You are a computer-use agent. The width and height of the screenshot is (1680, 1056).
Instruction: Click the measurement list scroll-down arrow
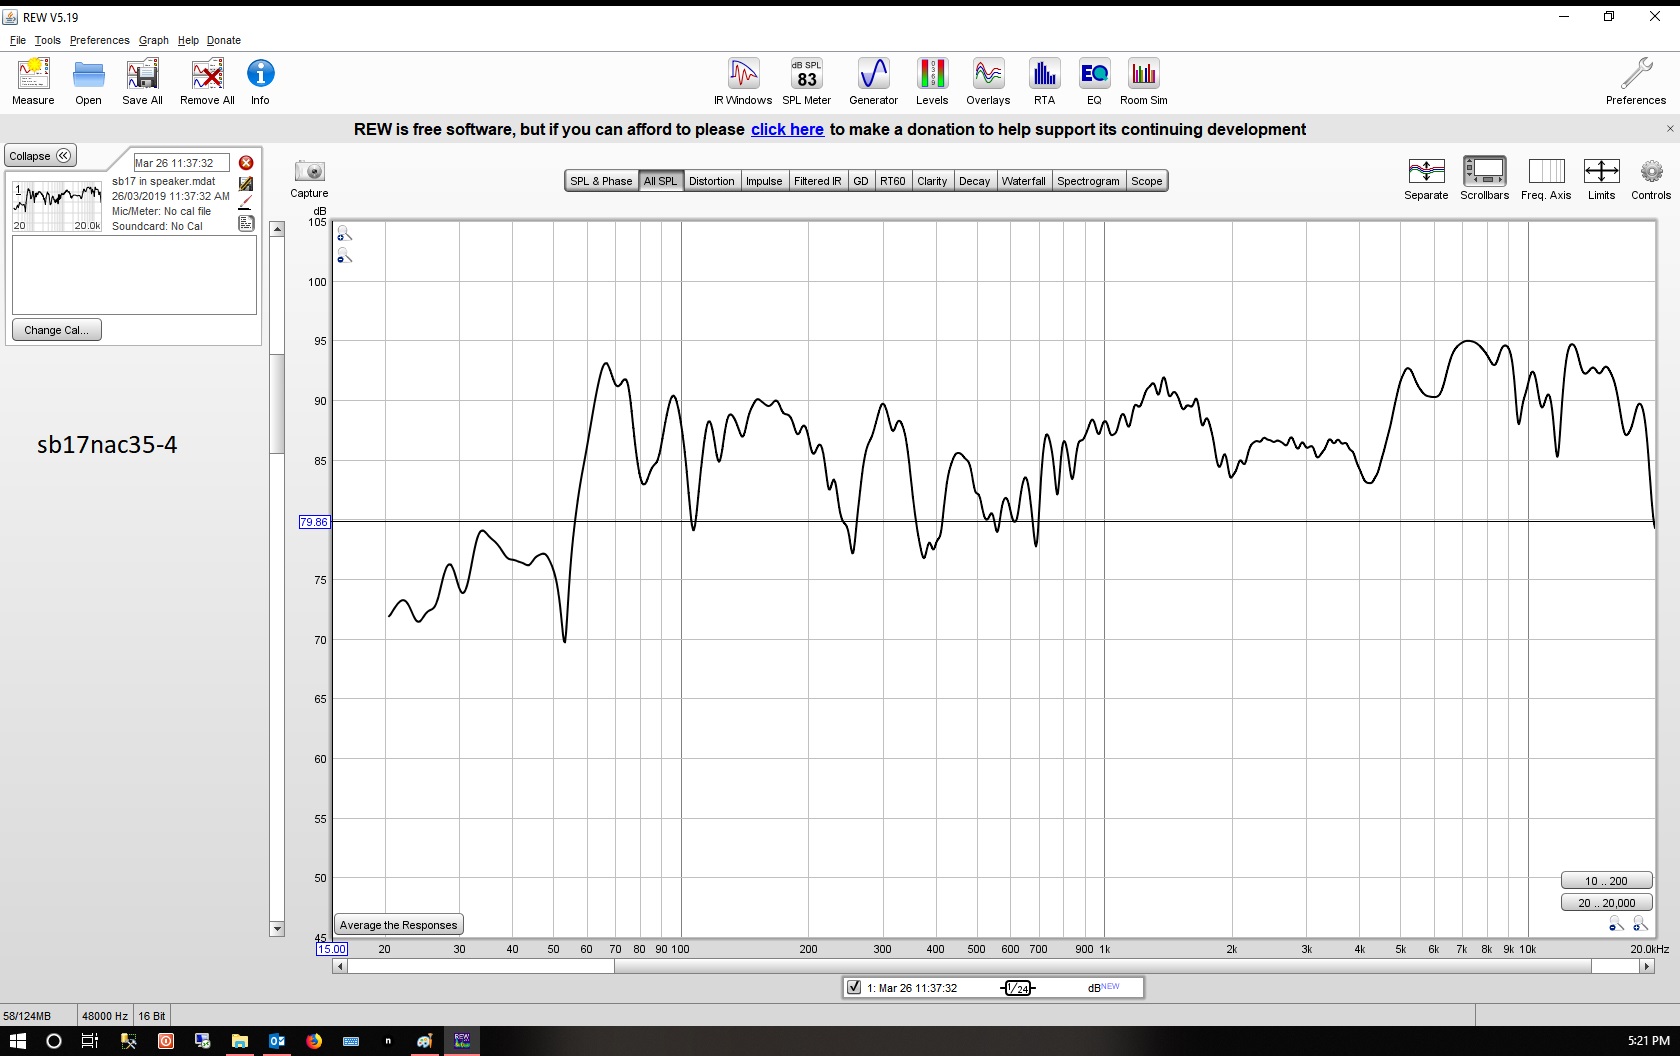pyautogui.click(x=277, y=929)
